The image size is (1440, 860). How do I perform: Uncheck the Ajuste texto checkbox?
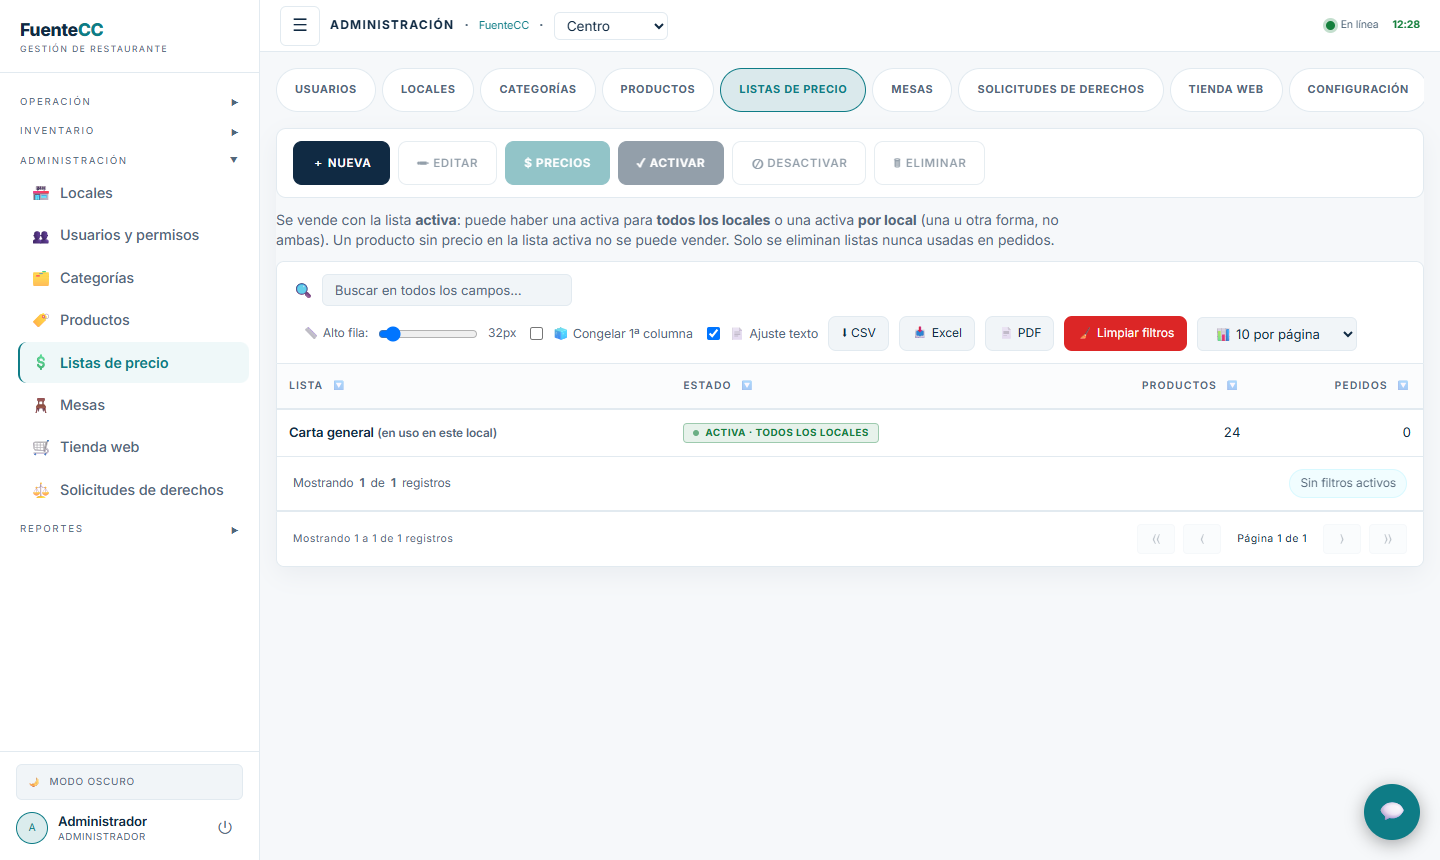714,334
